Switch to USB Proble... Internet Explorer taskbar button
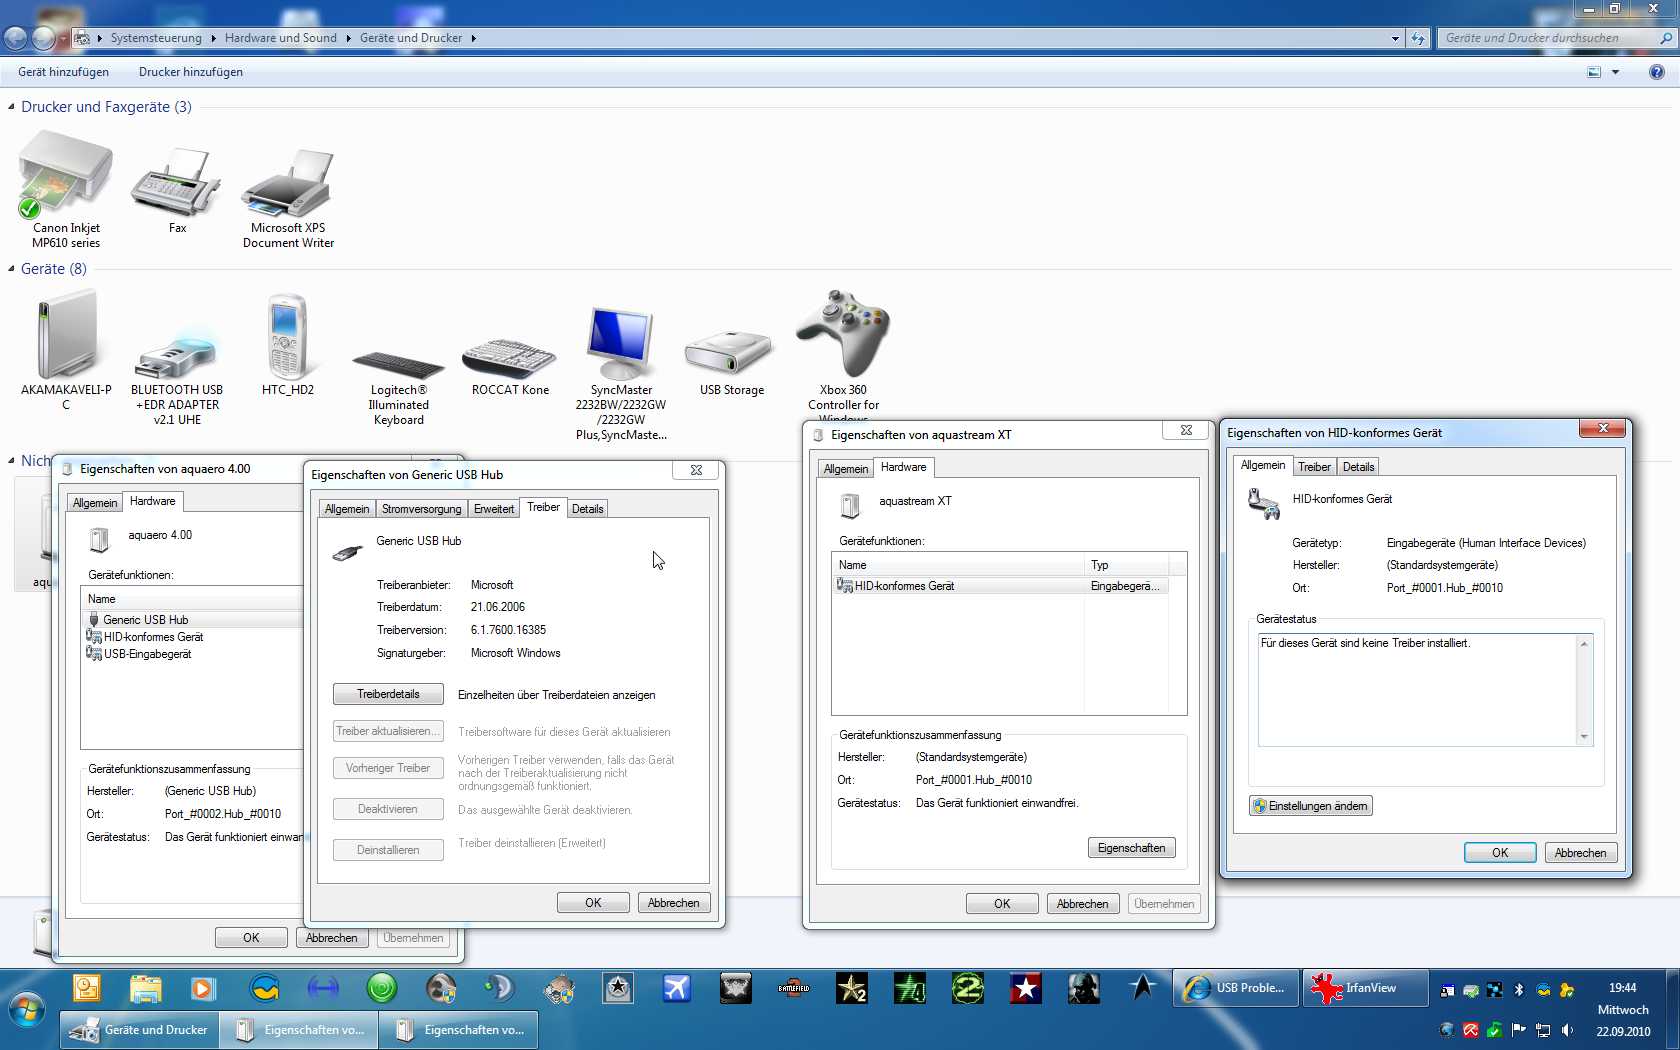The height and width of the screenshot is (1050, 1680). tap(1236, 988)
